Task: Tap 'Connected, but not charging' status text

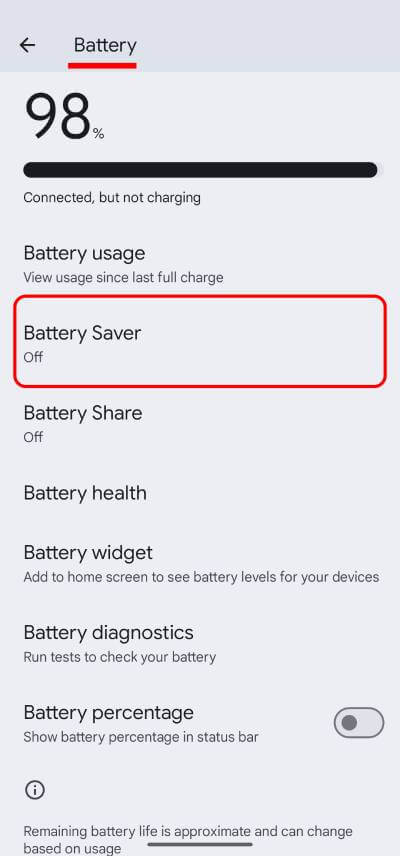Action: (112, 197)
